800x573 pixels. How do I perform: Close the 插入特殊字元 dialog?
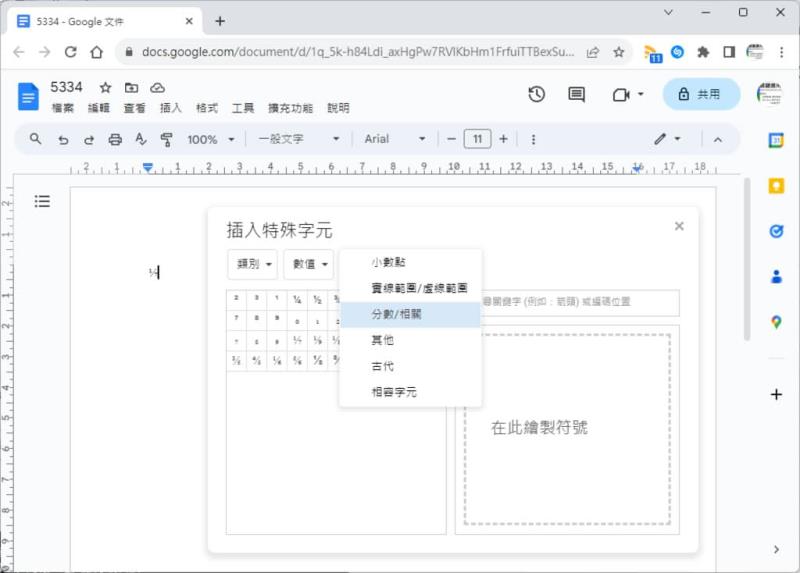(679, 226)
